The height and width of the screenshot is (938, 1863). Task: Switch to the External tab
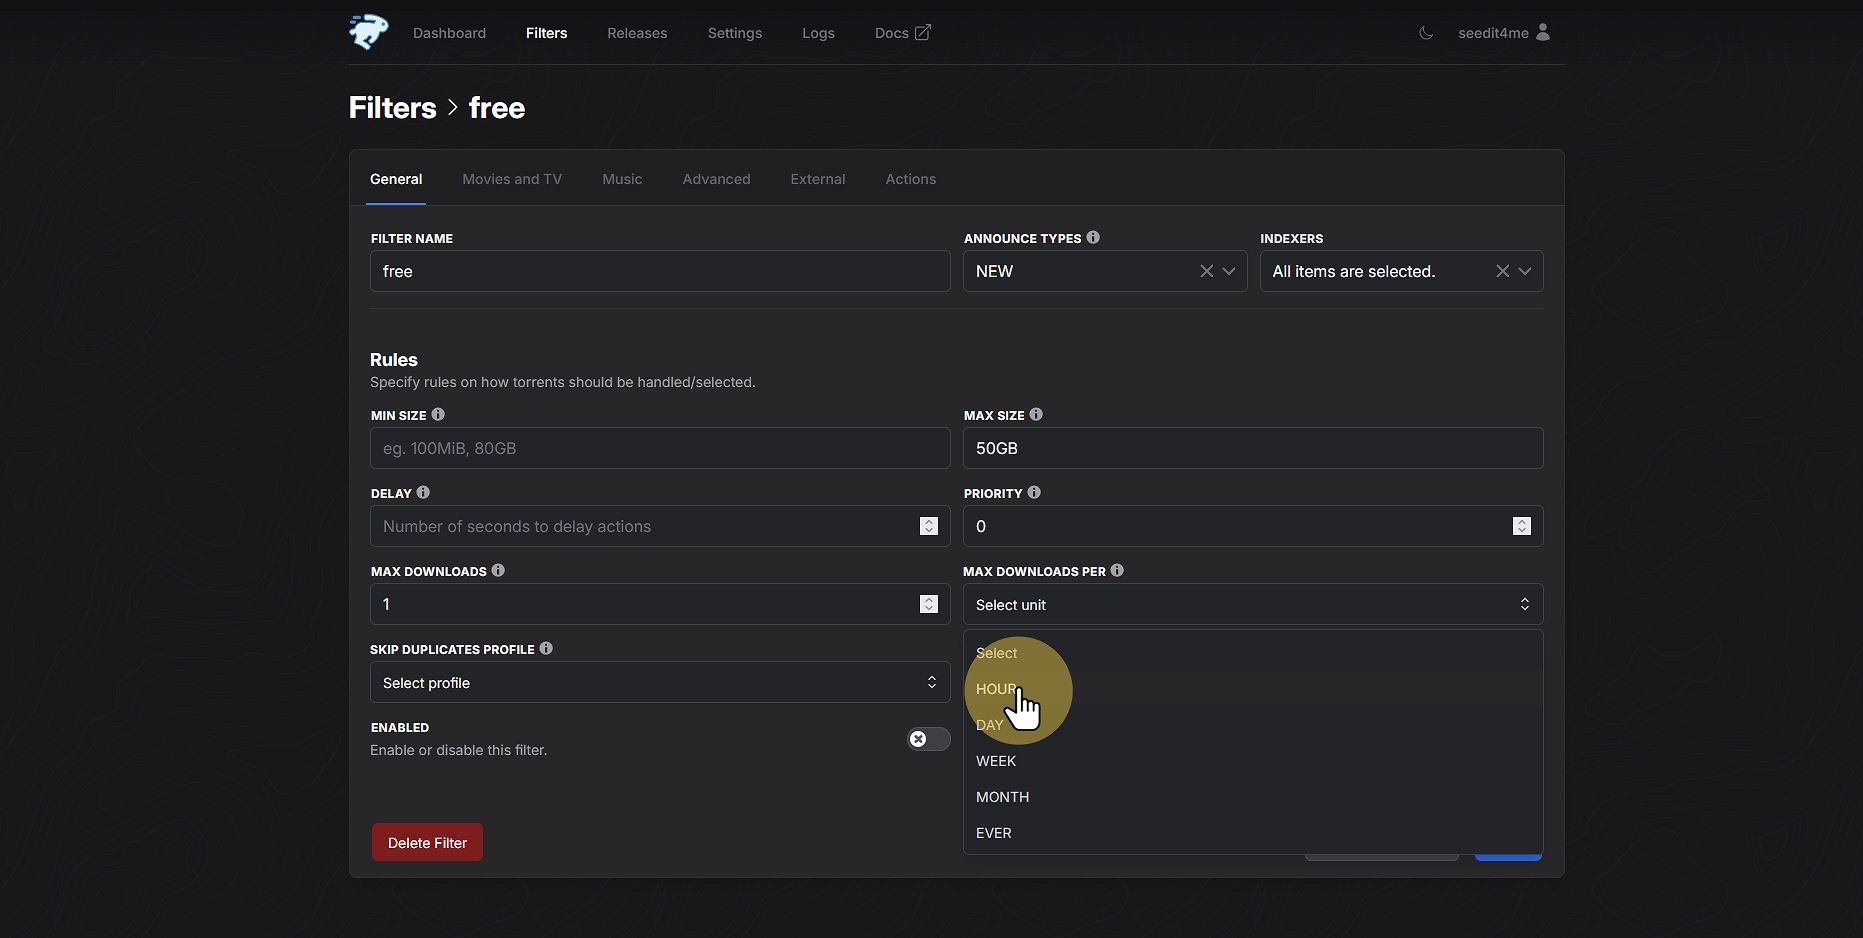pos(818,179)
